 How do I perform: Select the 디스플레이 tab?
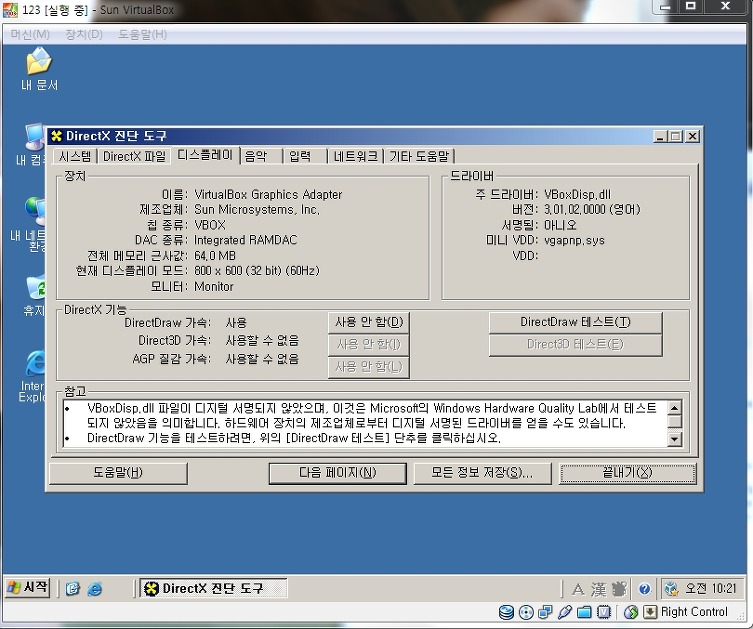pos(205,155)
